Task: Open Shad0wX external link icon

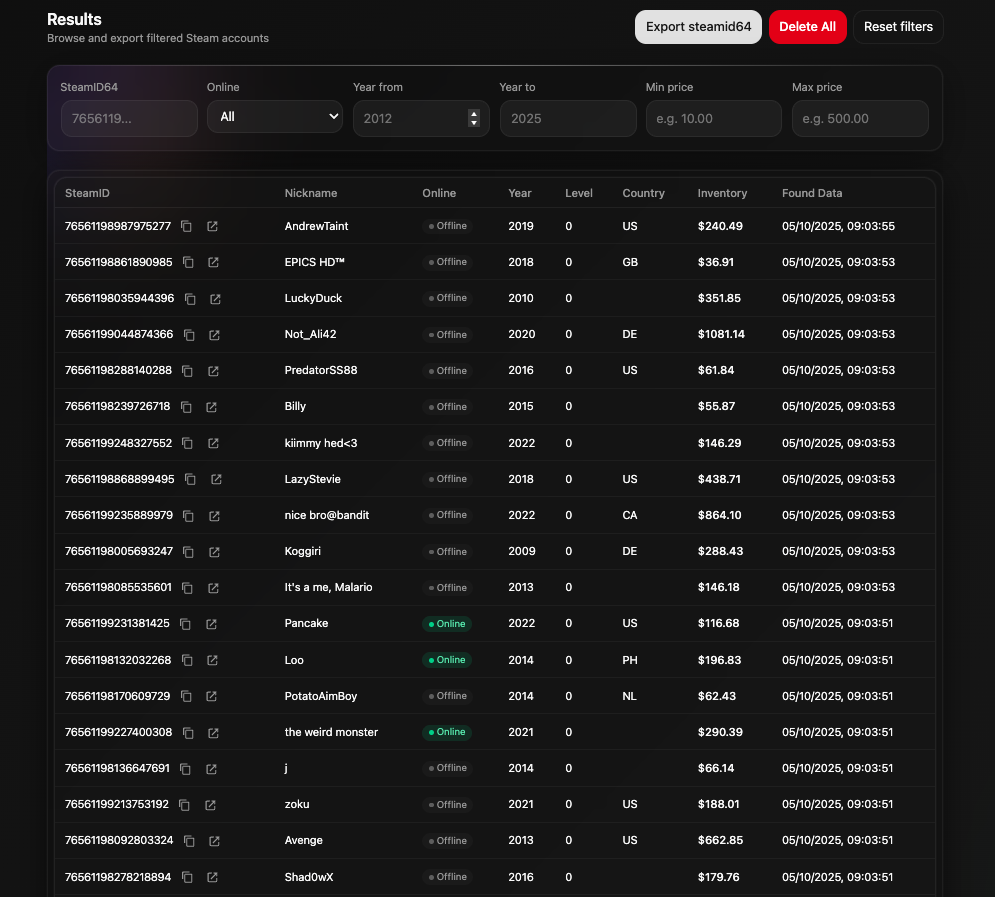Action: [212, 877]
